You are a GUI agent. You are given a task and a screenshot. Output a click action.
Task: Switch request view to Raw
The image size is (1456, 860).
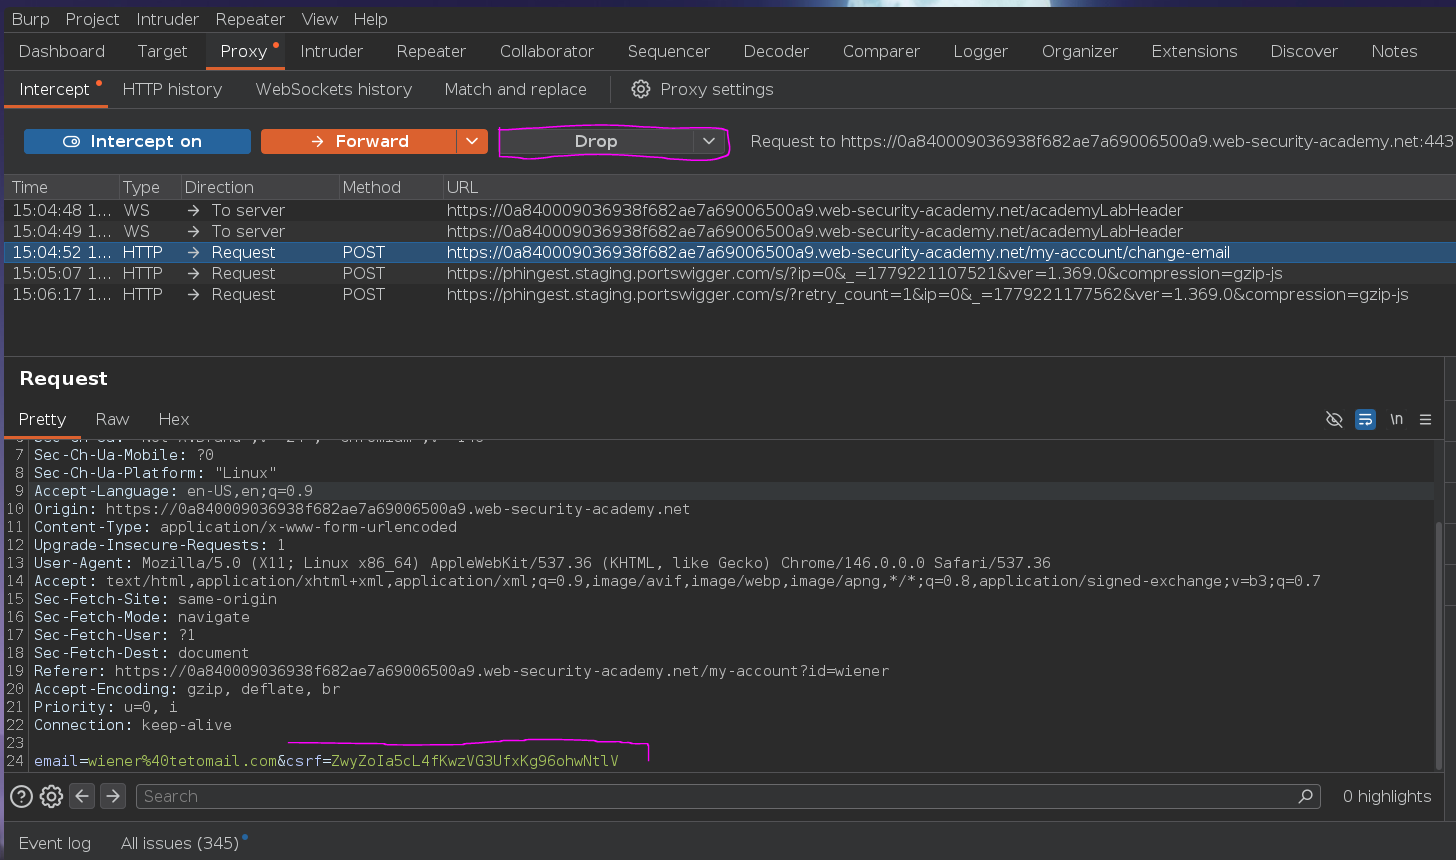coord(112,419)
